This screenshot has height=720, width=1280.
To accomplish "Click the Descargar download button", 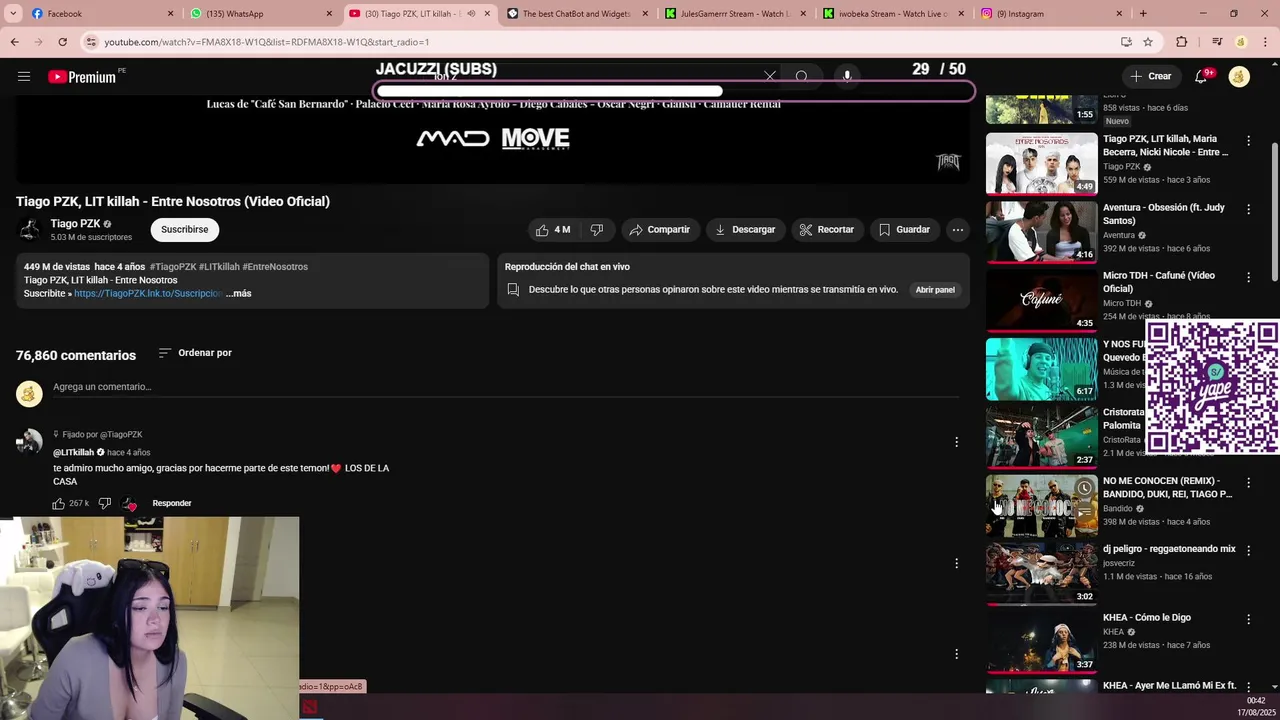I will pyautogui.click(x=745, y=230).
